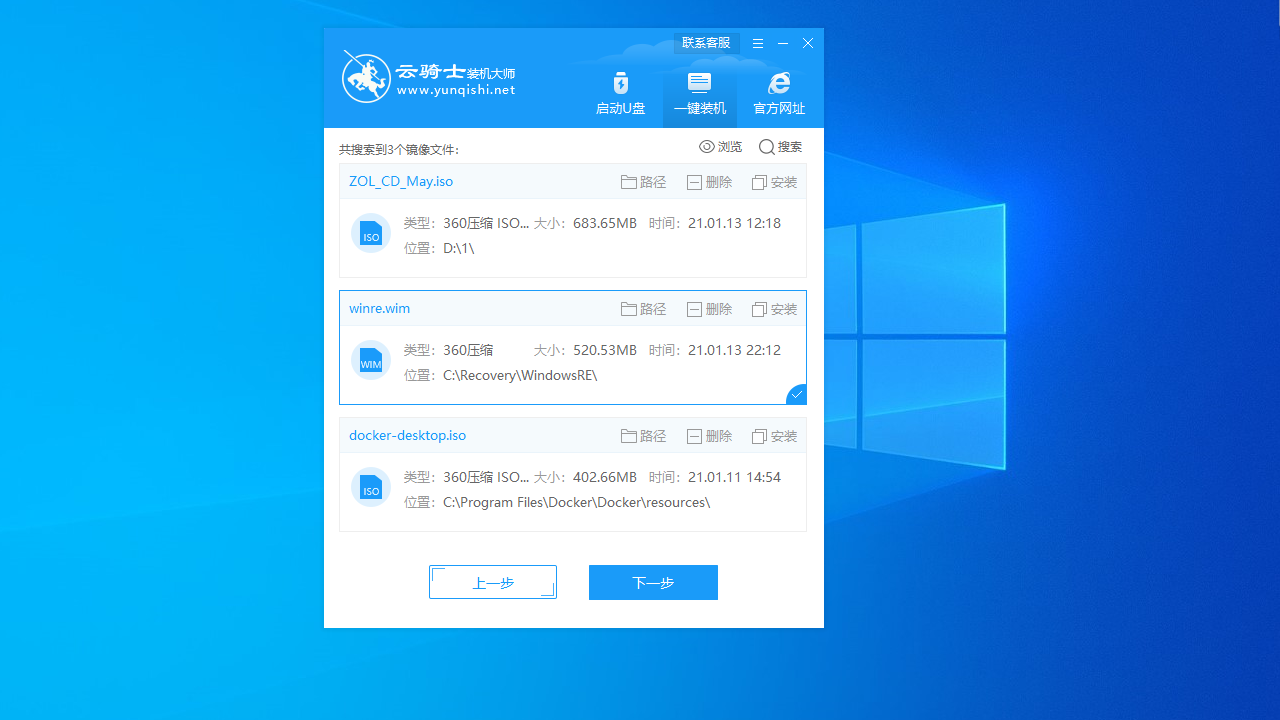Click 安装 to install winre.wim

point(774,309)
